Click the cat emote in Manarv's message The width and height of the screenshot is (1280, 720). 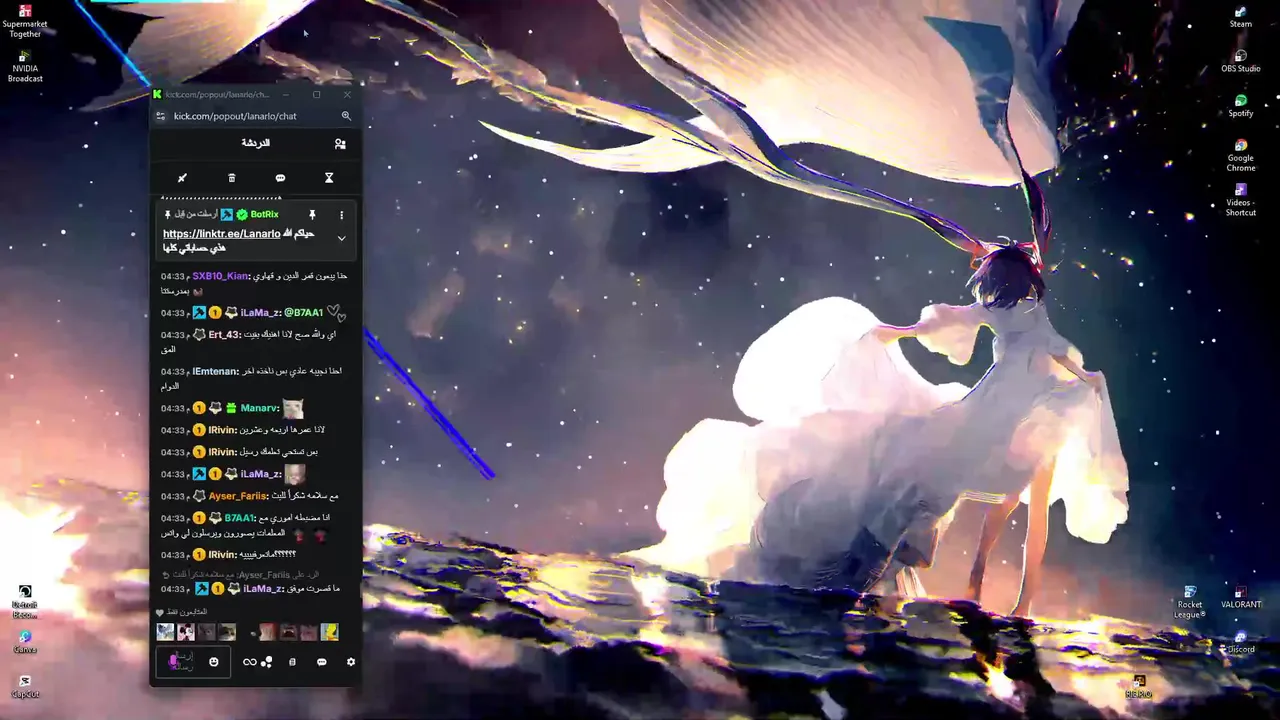pyautogui.click(x=293, y=408)
